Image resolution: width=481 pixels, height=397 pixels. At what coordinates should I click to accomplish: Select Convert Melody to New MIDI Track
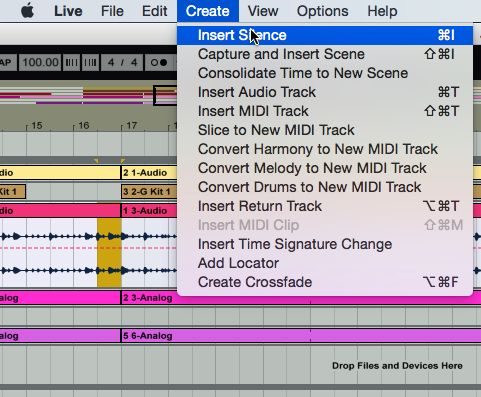click(x=325, y=168)
